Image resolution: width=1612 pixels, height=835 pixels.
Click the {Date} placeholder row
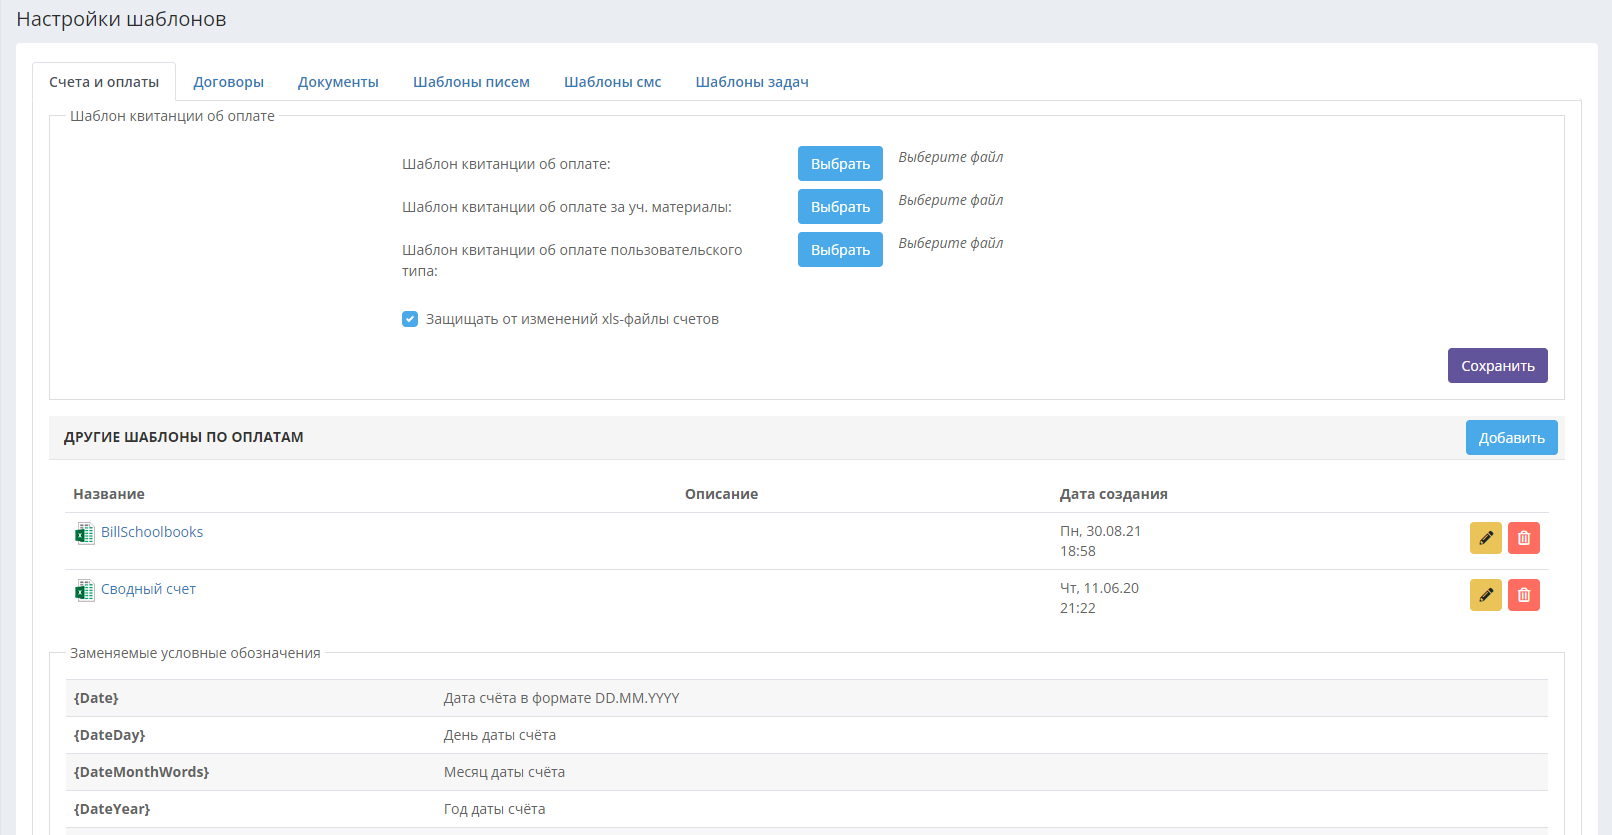tap(807, 698)
